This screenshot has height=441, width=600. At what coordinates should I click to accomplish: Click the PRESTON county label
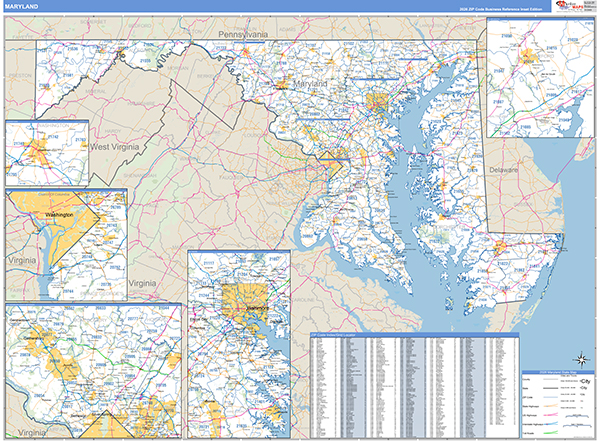tap(20, 75)
